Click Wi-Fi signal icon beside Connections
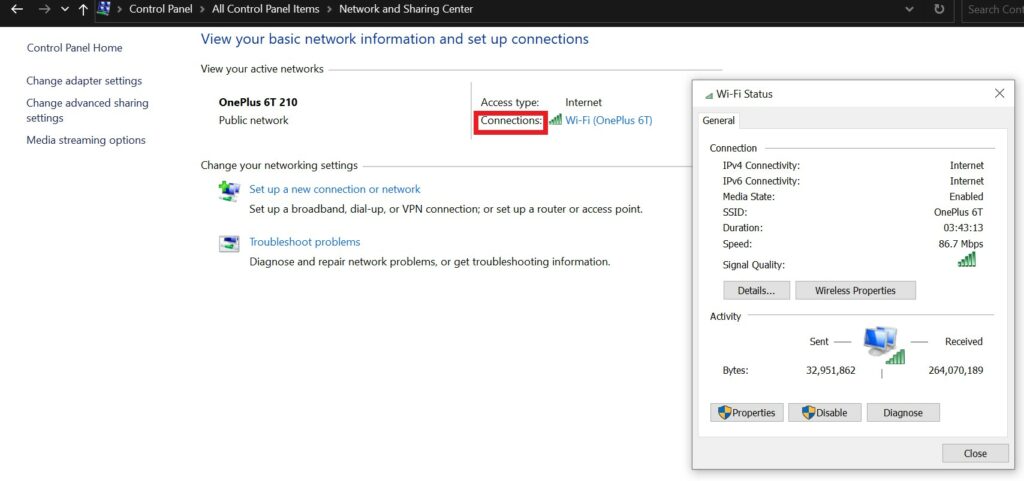 (x=556, y=119)
